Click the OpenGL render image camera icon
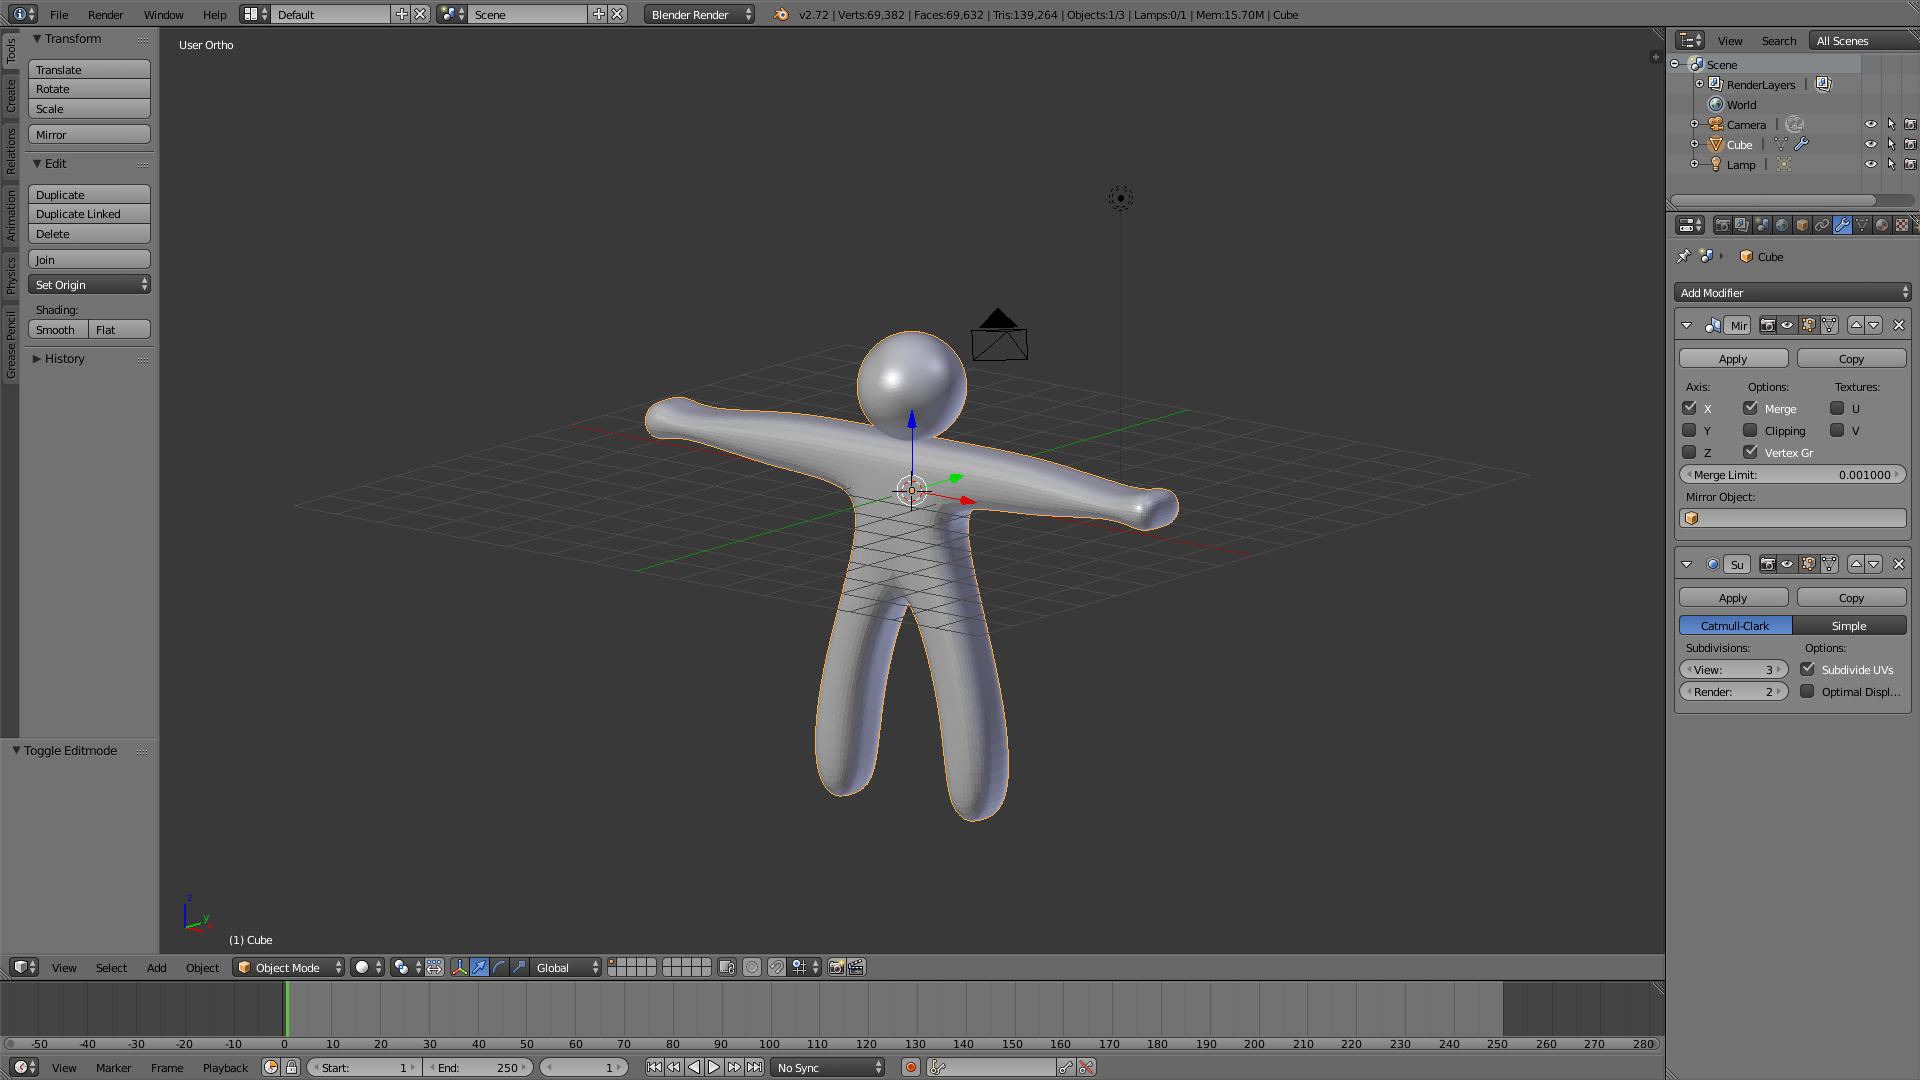1920x1080 pixels. [x=836, y=968]
